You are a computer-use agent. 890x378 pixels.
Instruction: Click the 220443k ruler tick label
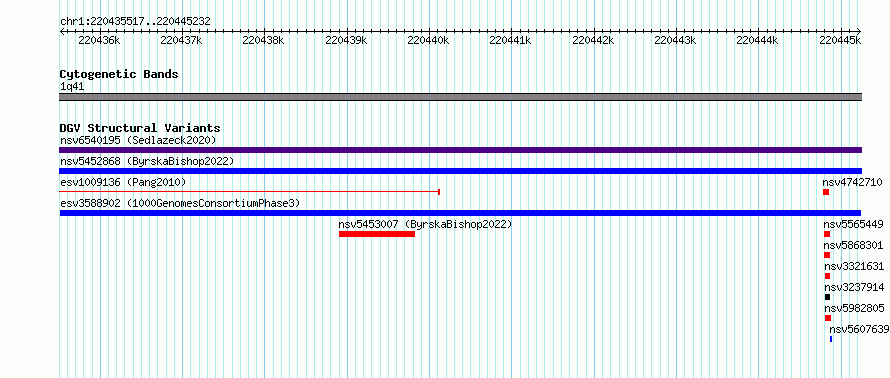click(x=675, y=40)
